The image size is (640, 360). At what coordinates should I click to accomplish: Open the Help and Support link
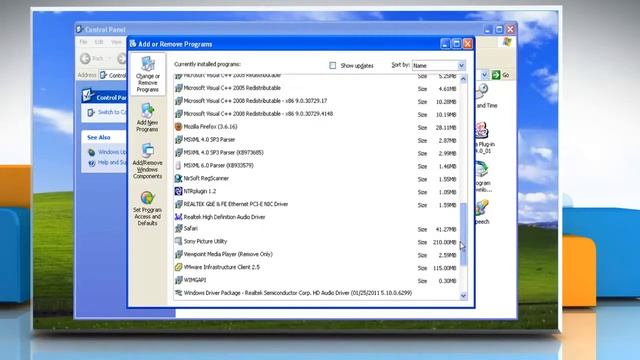coord(112,162)
